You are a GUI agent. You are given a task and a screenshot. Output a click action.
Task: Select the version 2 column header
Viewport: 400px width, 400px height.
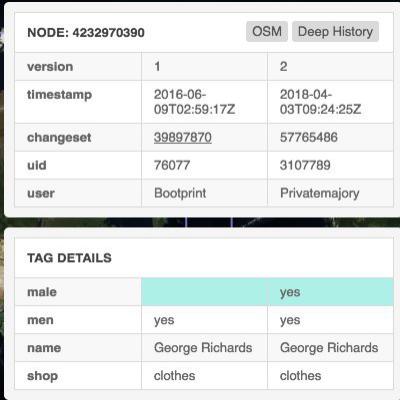330,67
